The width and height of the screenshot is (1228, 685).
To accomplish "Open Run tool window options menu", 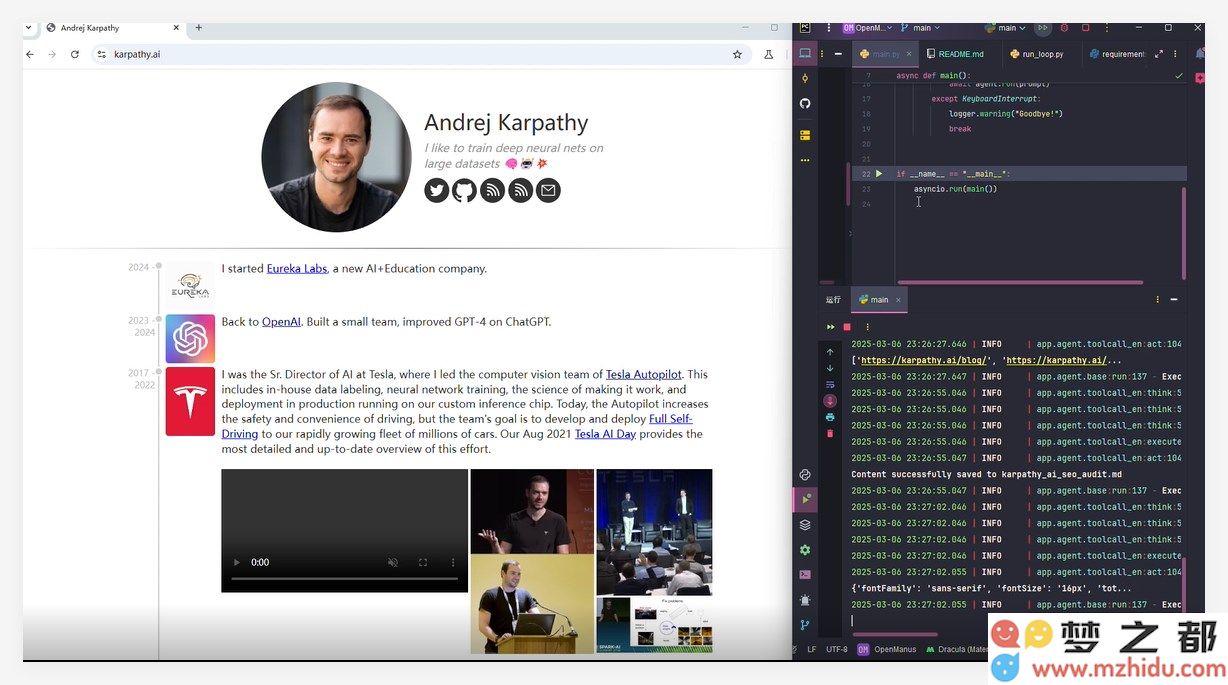I will pos(1158,299).
